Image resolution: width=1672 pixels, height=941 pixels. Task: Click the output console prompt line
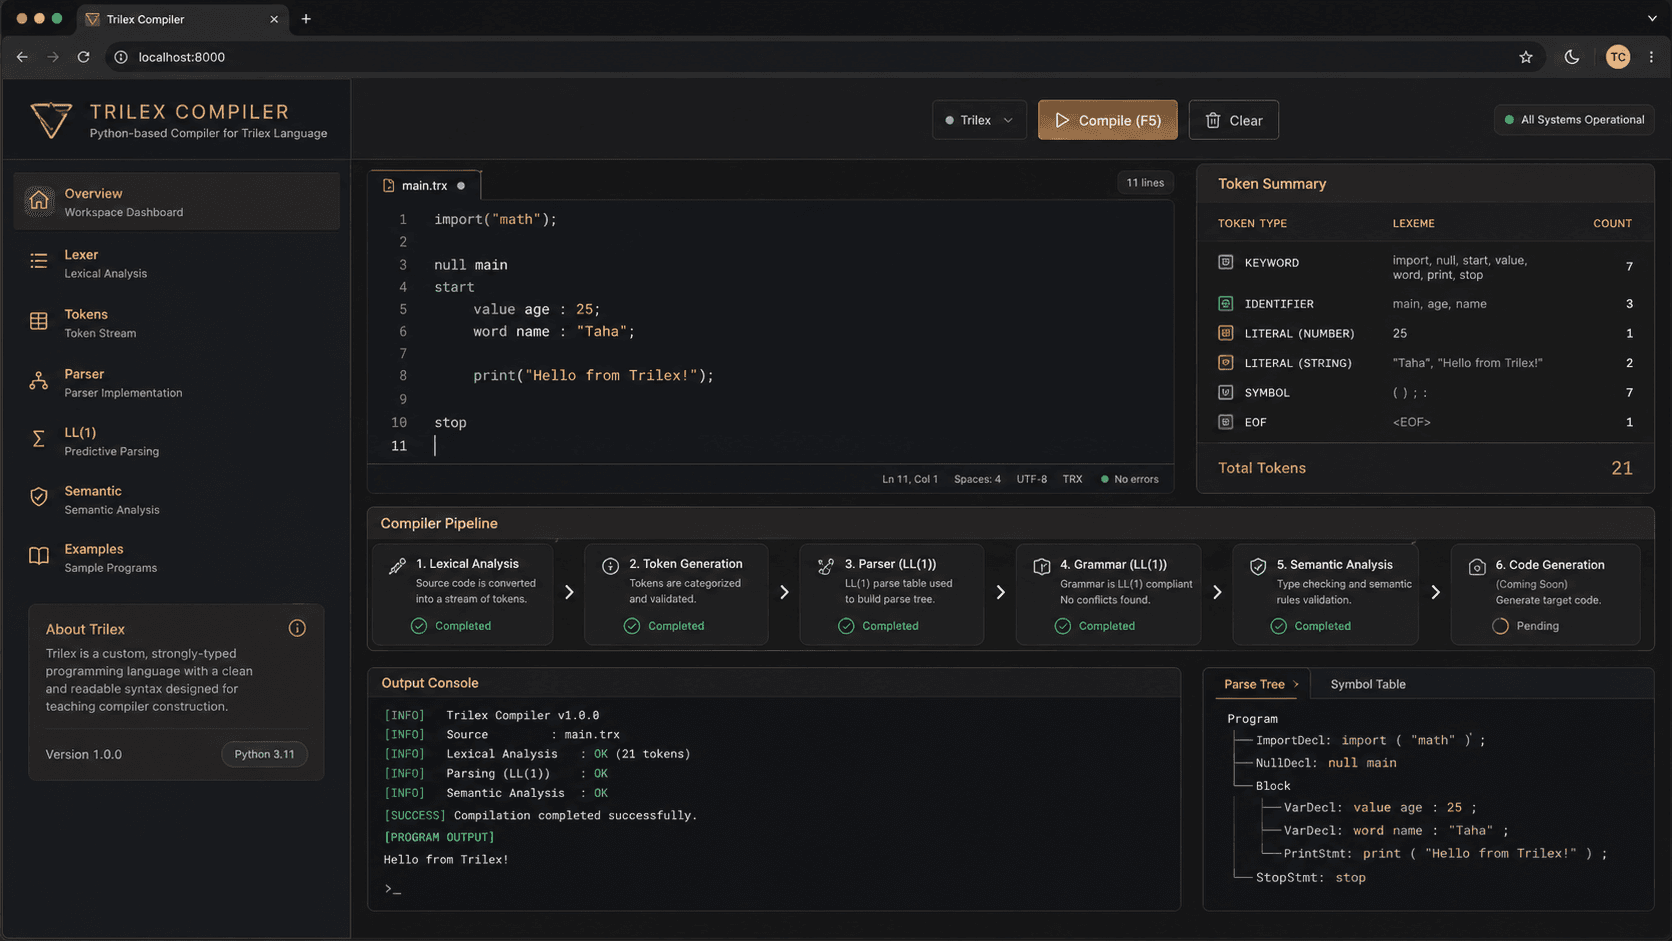392,889
